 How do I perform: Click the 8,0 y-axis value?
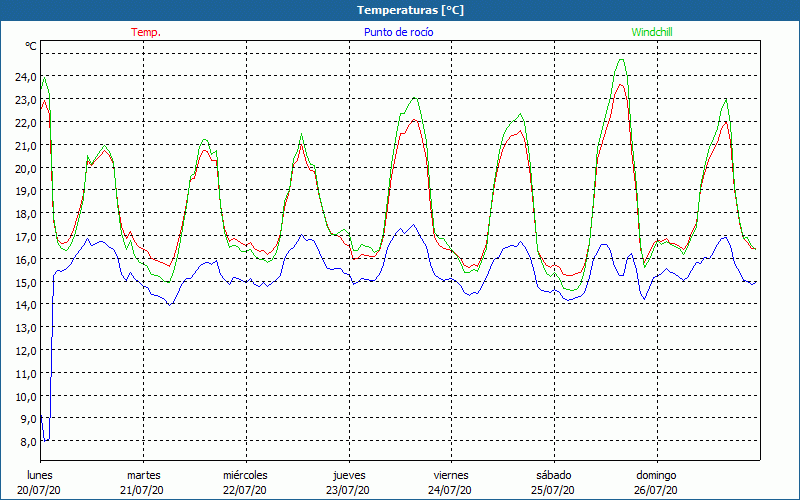pos(28,442)
